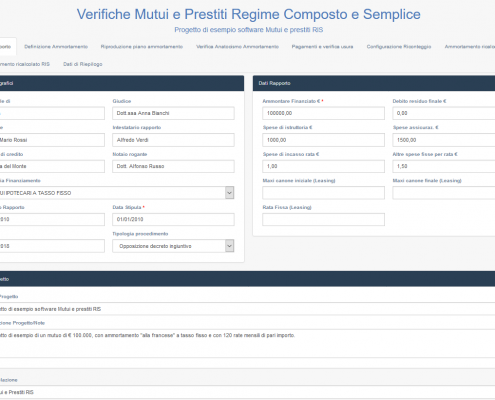Edit the Ammontare Finanziato amount field
The width and height of the screenshot is (495, 400).
(323, 113)
